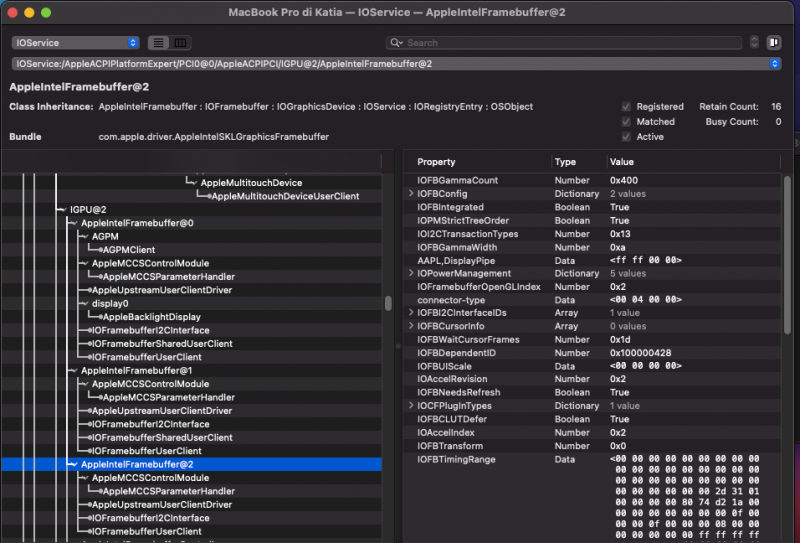Screen dimensions: 800x543
Task: Toggle the Registered checkbox
Action: [626, 106]
